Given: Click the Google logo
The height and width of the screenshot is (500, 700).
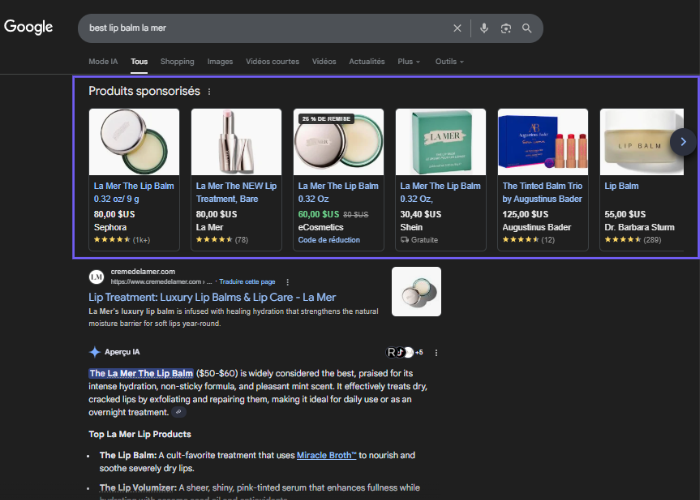Looking at the screenshot, I should pos(28,27).
